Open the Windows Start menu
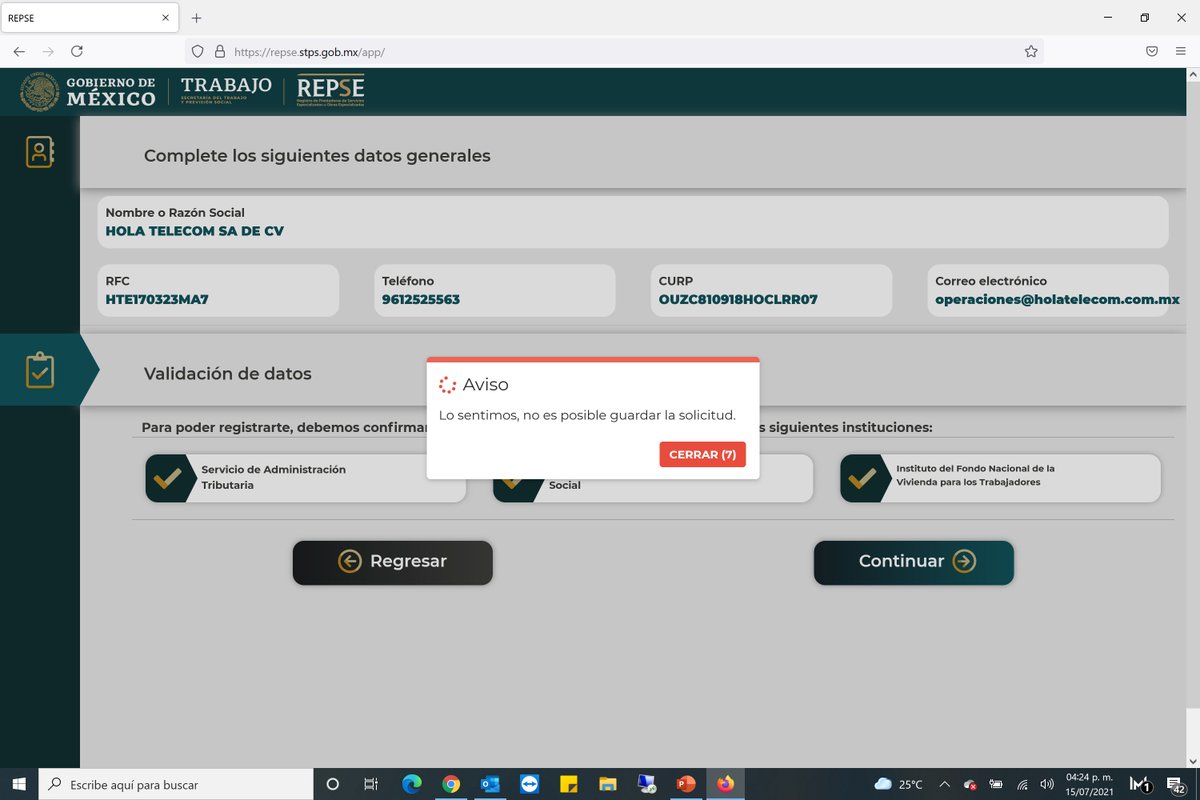Image resolution: width=1200 pixels, height=800 pixels. (x=19, y=784)
